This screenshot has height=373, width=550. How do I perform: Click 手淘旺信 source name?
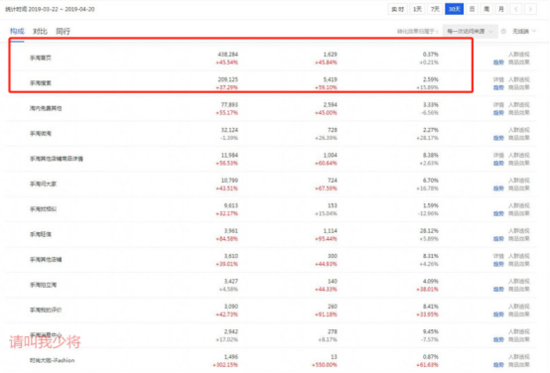(40, 234)
